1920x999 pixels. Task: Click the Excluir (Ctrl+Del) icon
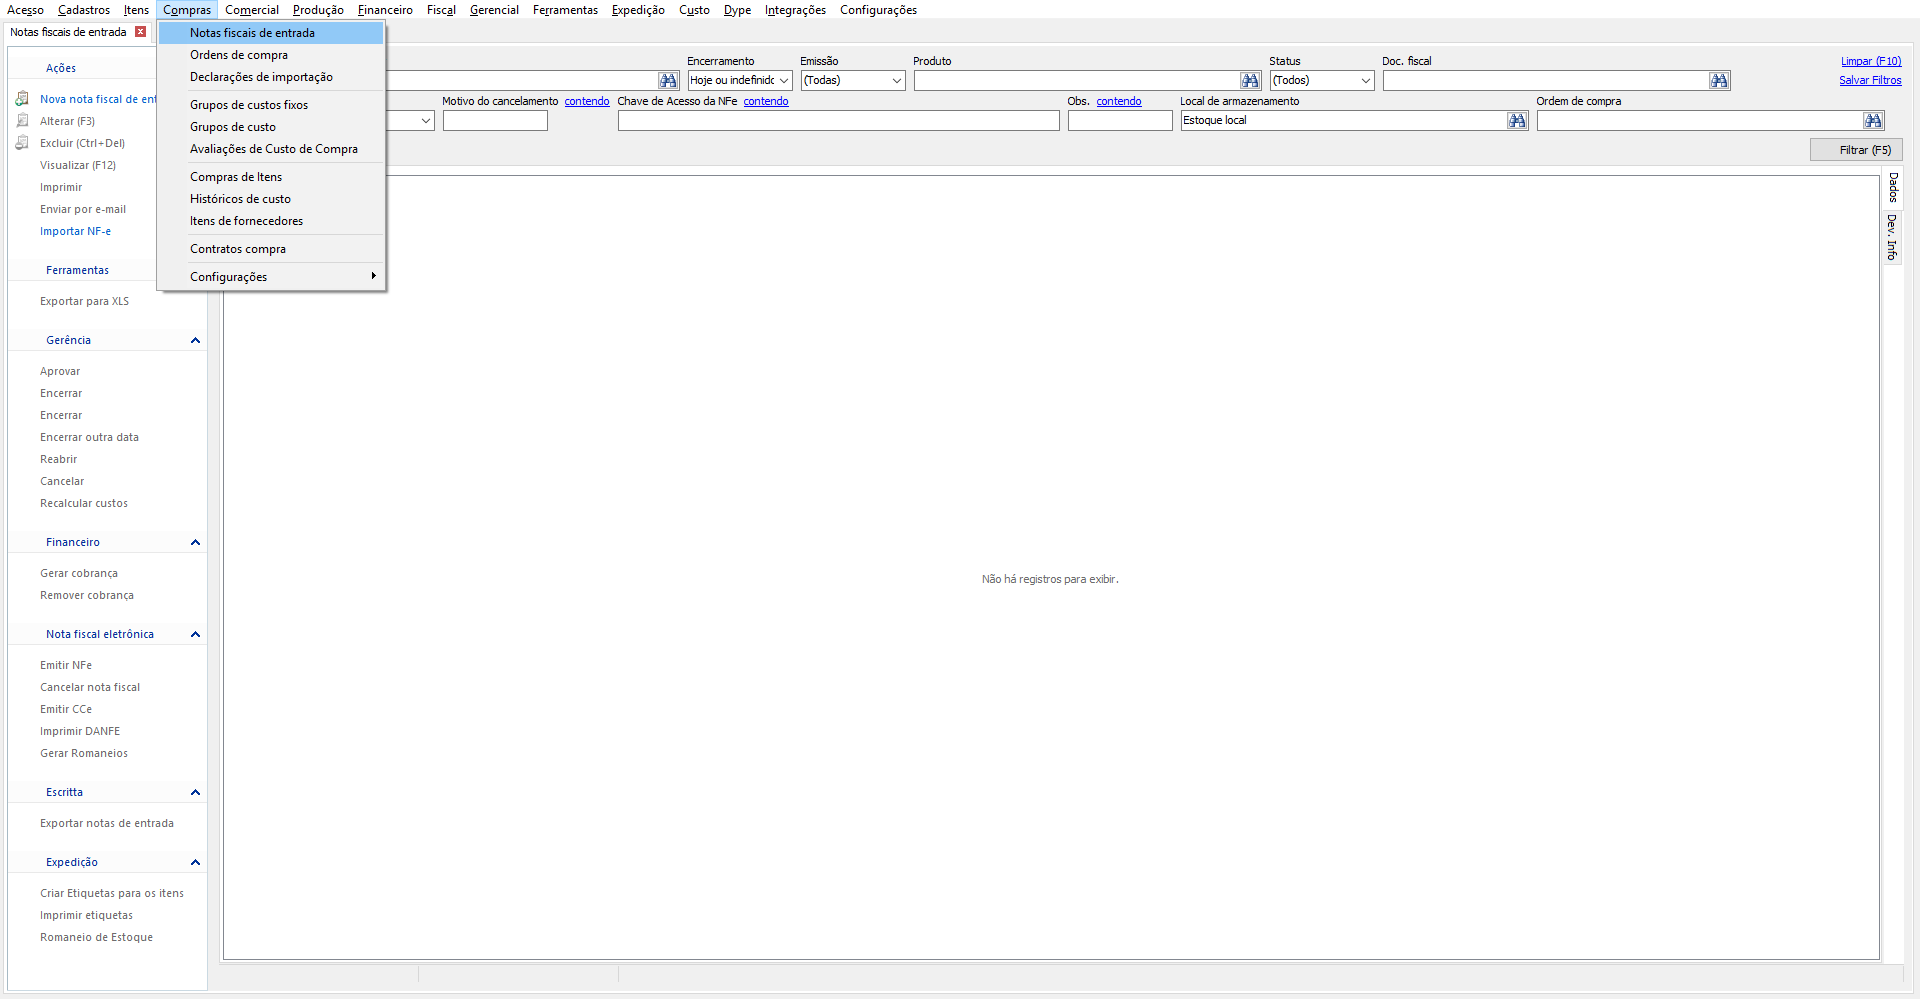tap(22, 143)
